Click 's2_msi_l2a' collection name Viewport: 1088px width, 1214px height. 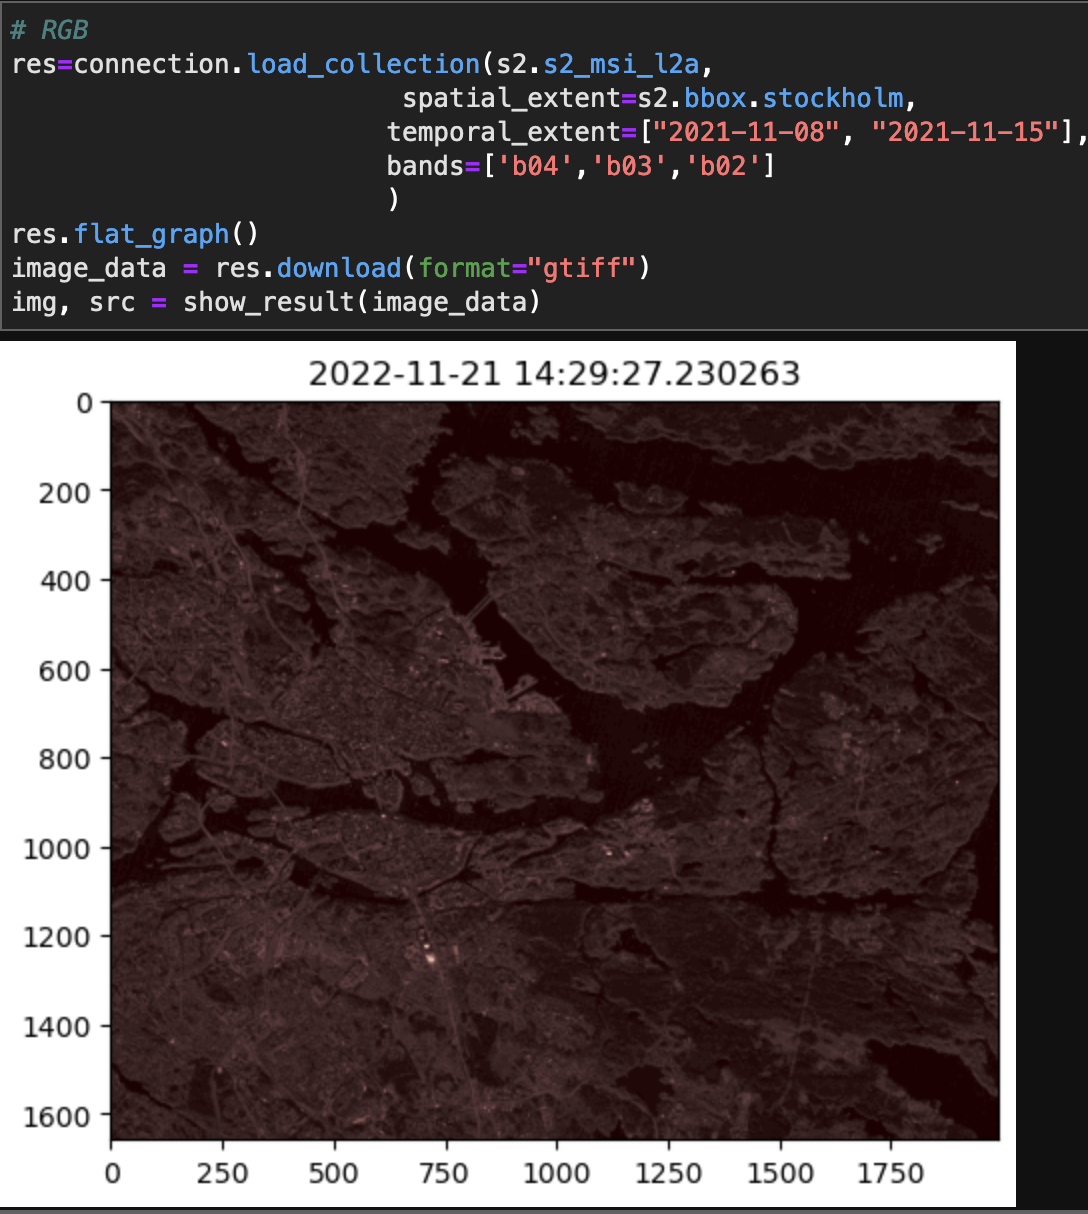click(x=622, y=64)
